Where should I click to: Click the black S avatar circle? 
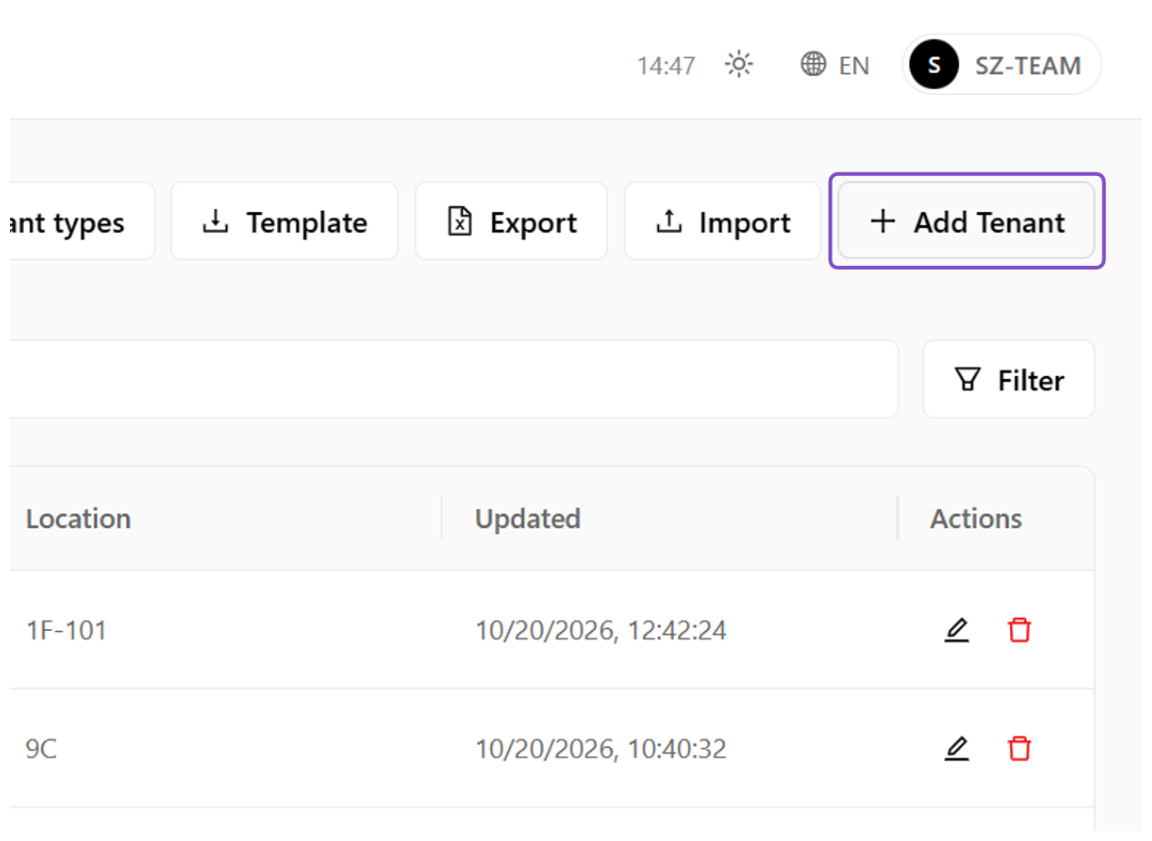934,65
